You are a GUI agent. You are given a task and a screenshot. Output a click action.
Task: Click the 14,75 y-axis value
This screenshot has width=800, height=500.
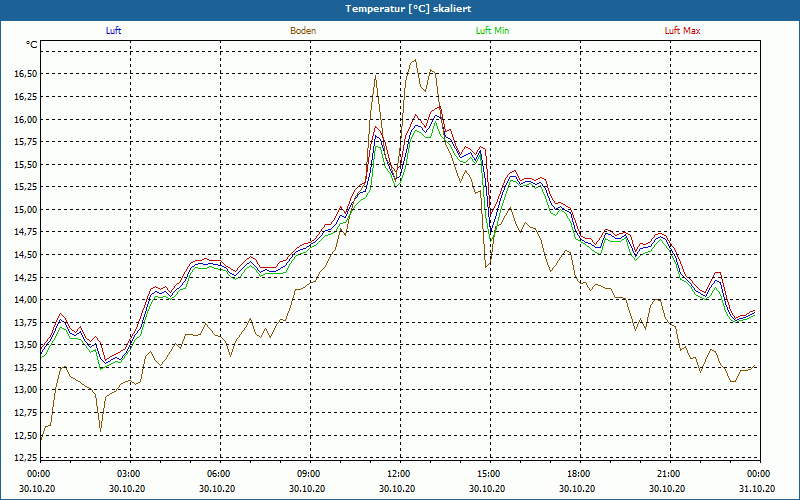tap(26, 232)
